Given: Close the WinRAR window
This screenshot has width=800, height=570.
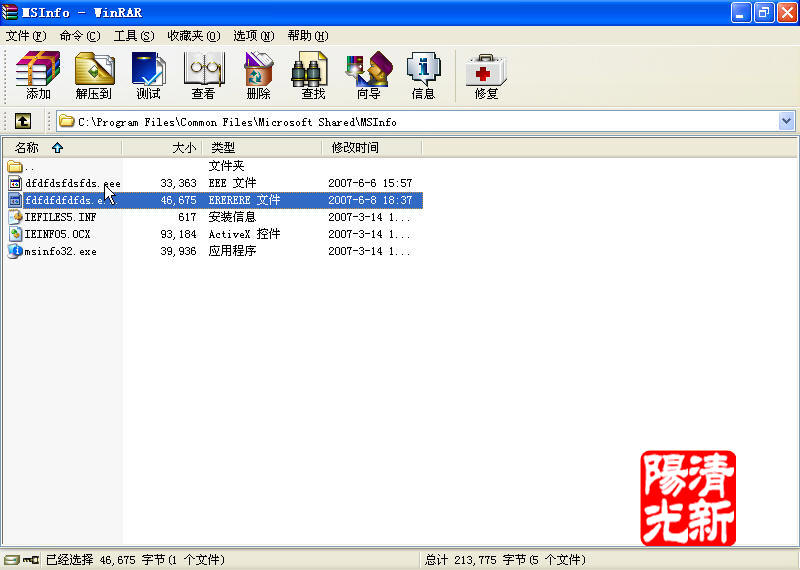Looking at the screenshot, I should pos(787,12).
